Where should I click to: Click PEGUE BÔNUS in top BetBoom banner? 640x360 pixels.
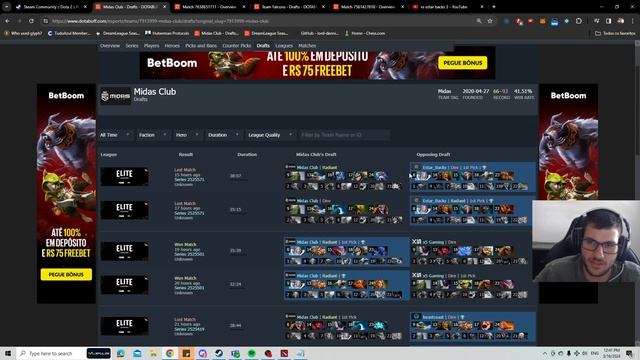tap(462, 63)
